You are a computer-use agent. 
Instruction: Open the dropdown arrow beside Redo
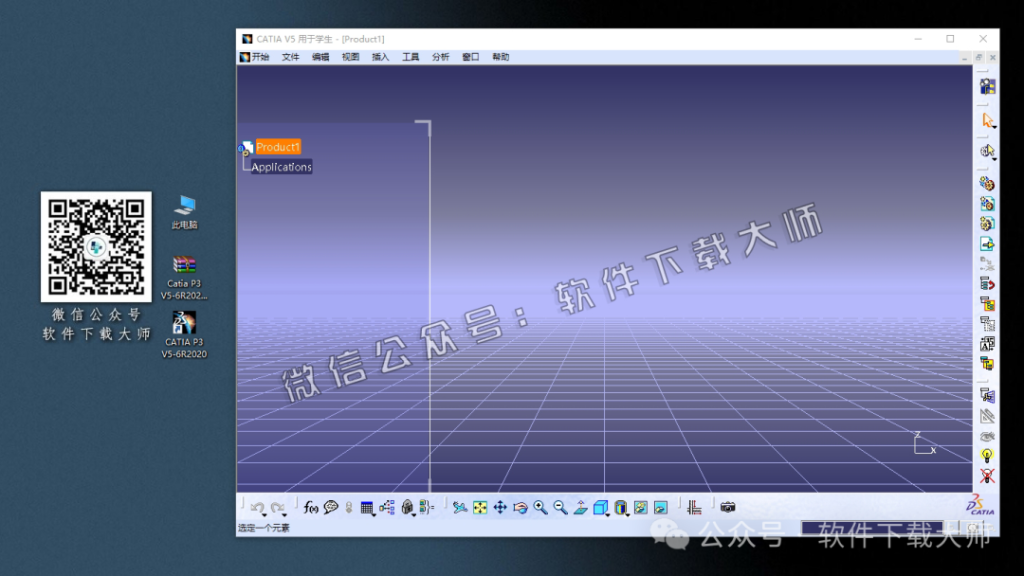(x=283, y=514)
